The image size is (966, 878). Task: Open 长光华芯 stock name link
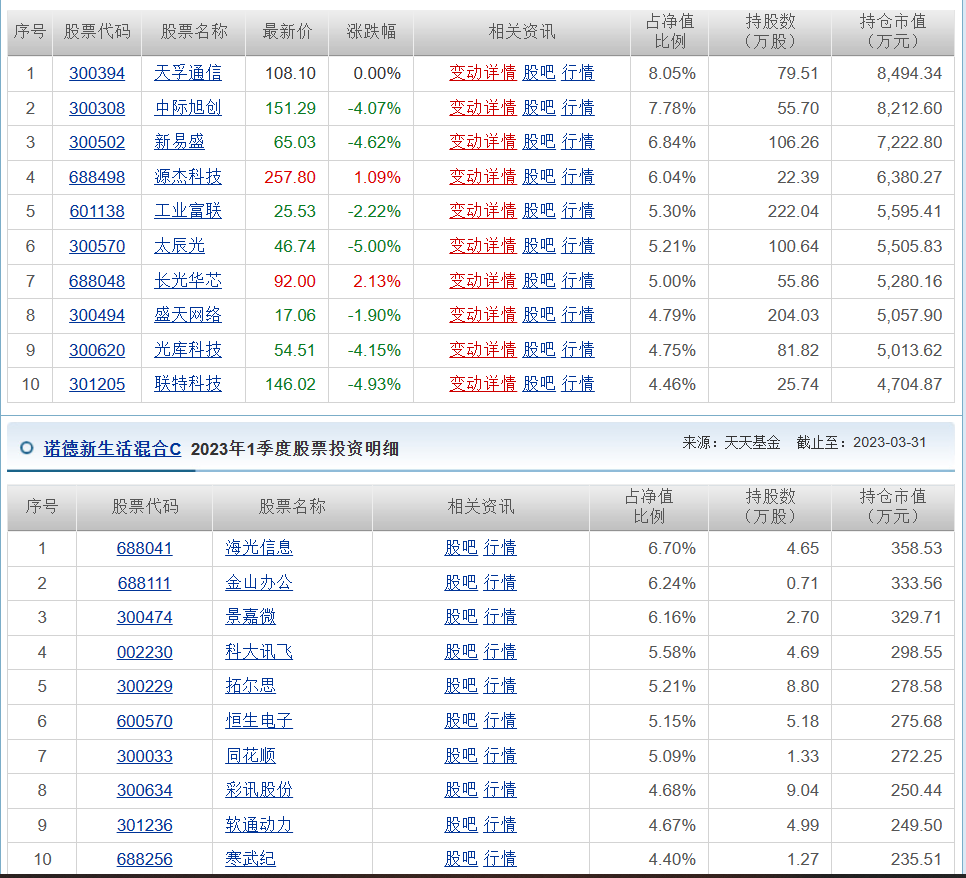coord(188,281)
